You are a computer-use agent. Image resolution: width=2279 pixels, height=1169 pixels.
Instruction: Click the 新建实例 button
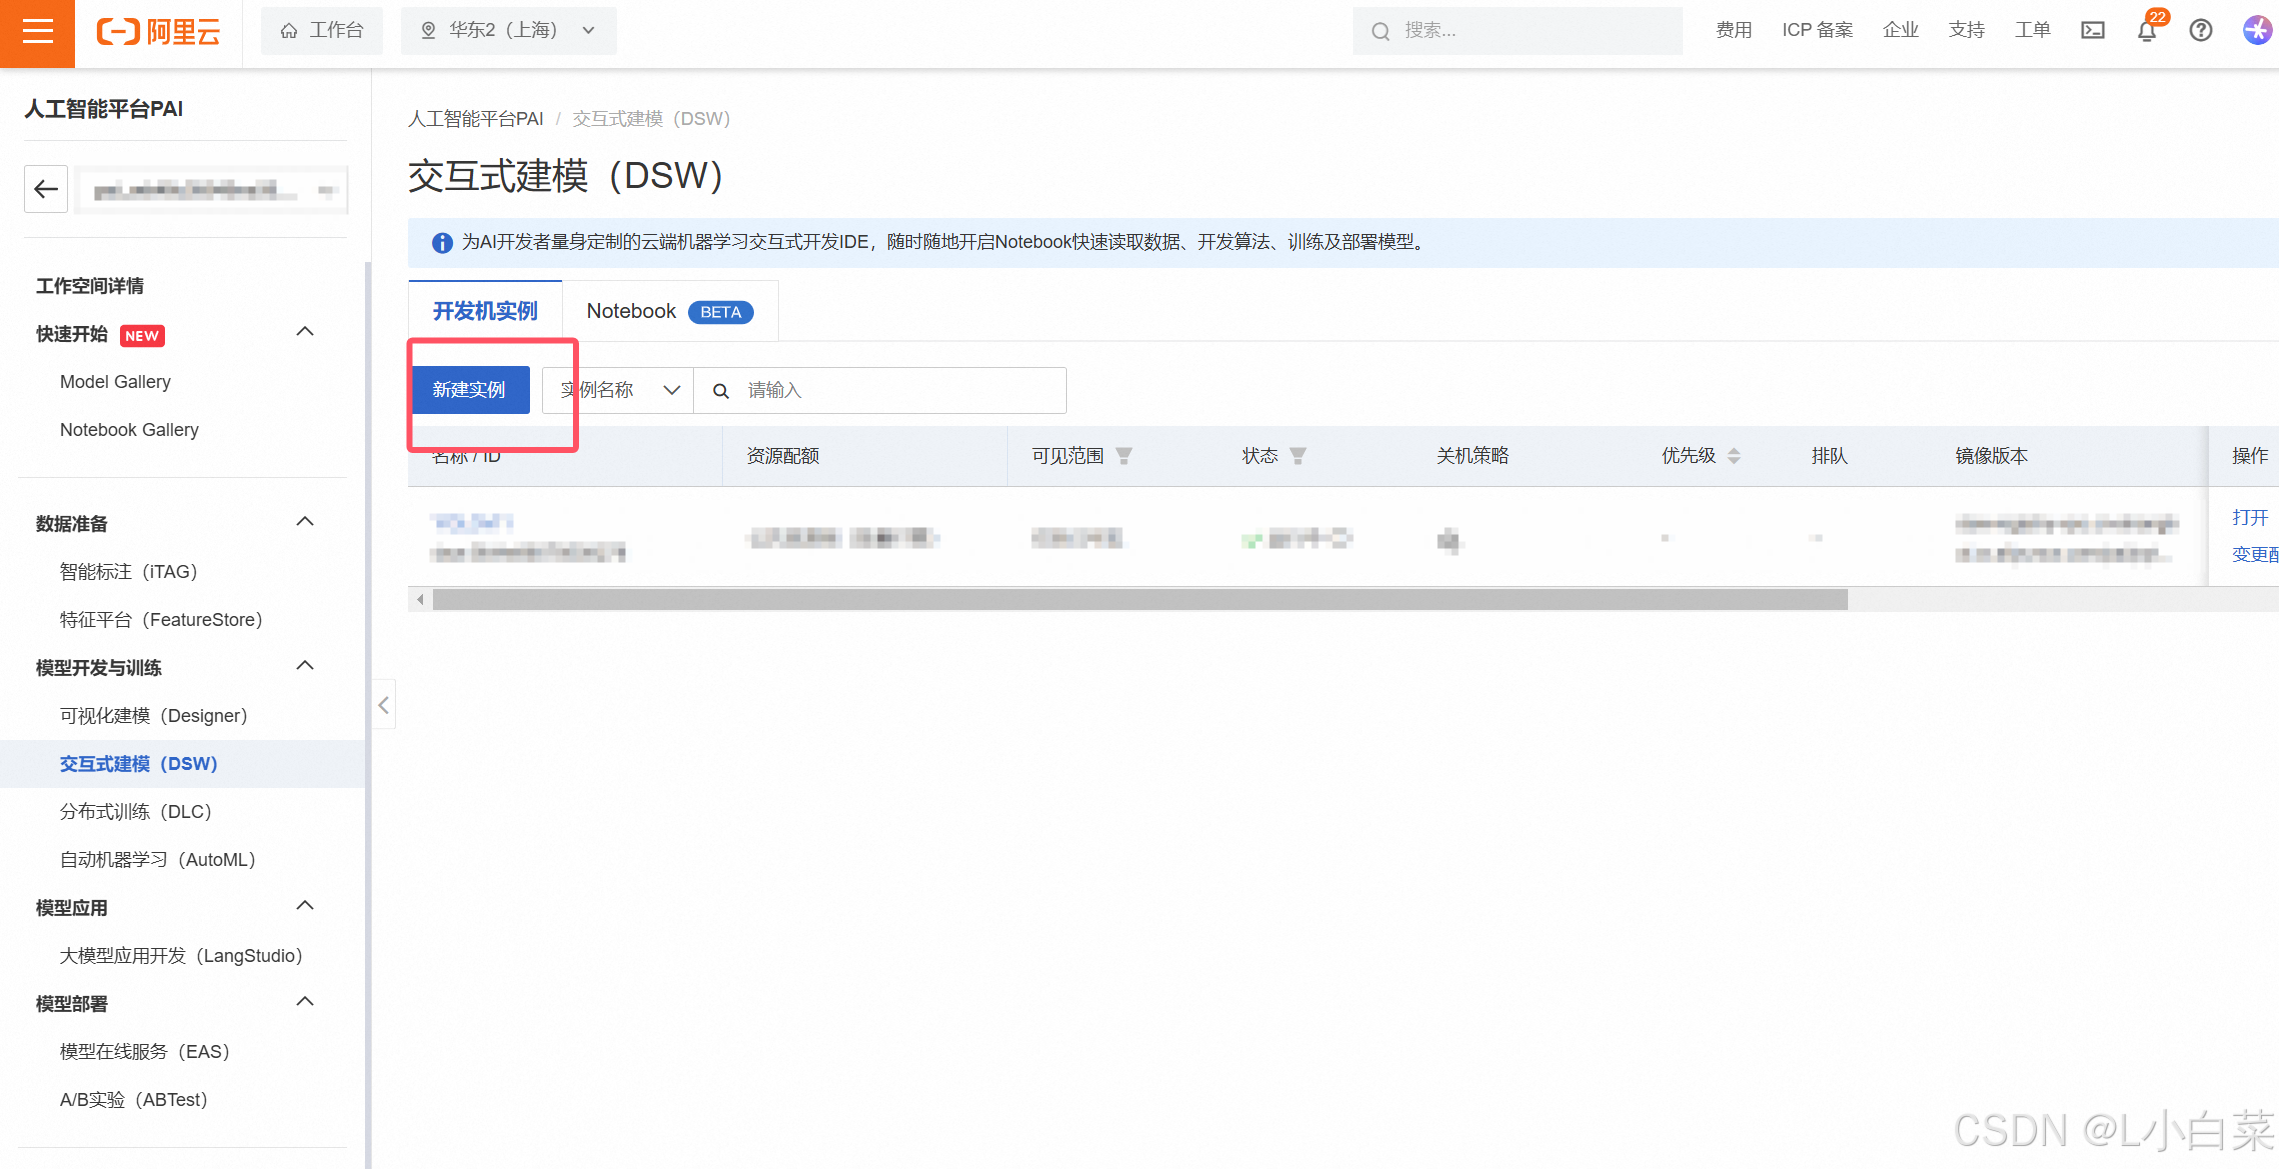[x=469, y=390]
